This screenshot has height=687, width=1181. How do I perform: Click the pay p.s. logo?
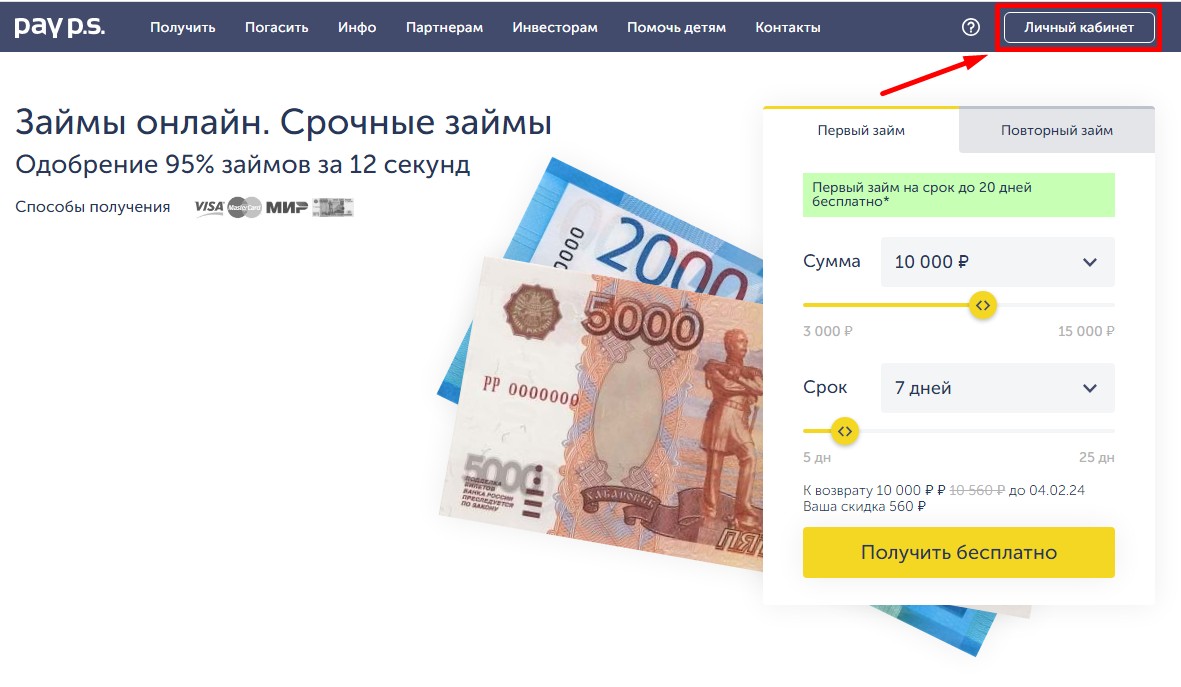[60, 26]
